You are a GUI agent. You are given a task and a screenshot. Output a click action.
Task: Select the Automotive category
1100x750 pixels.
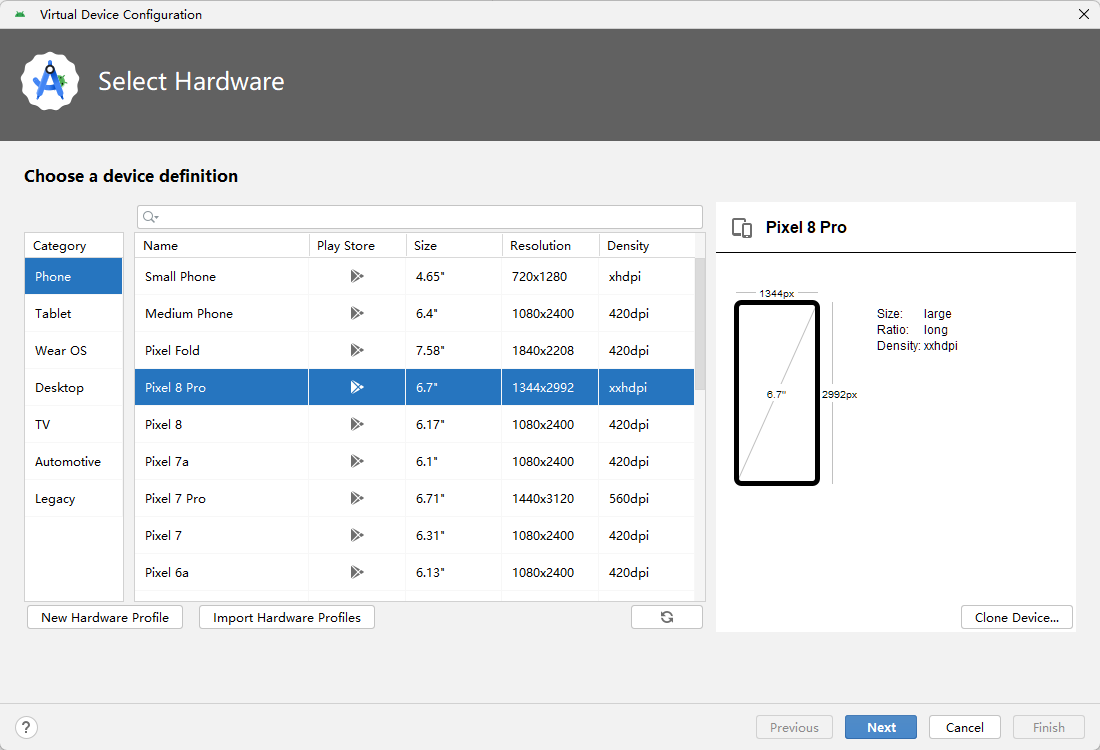pos(74,462)
